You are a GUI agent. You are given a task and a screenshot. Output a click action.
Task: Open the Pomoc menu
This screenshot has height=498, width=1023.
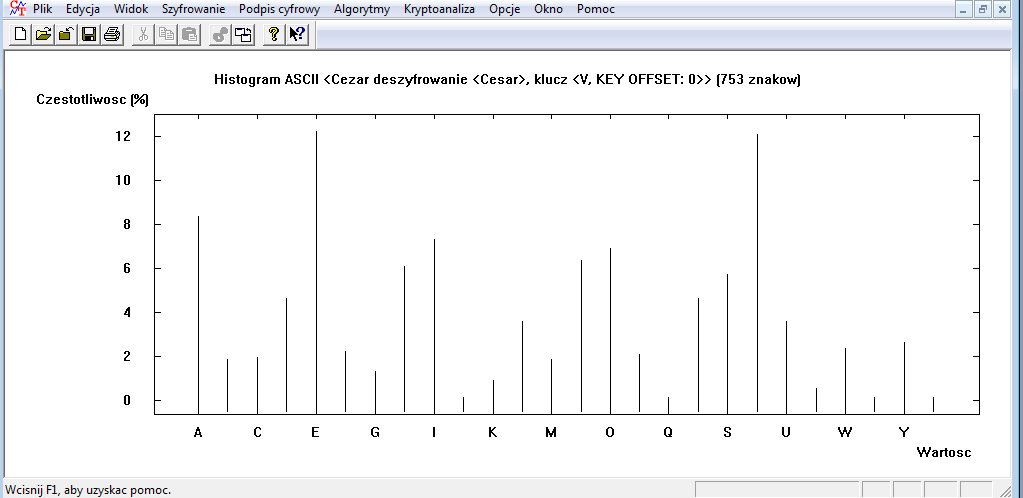click(596, 9)
